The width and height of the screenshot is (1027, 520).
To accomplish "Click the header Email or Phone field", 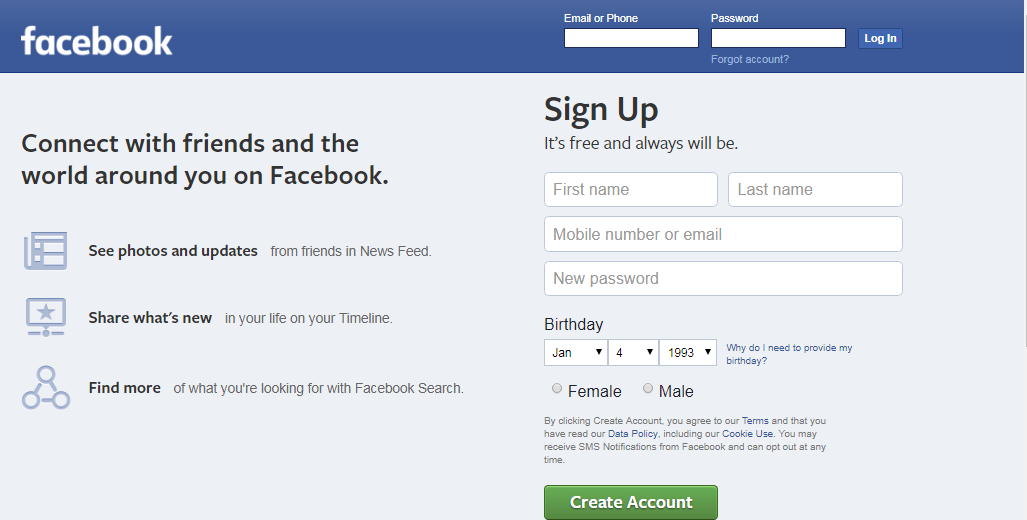I will 630,38.
